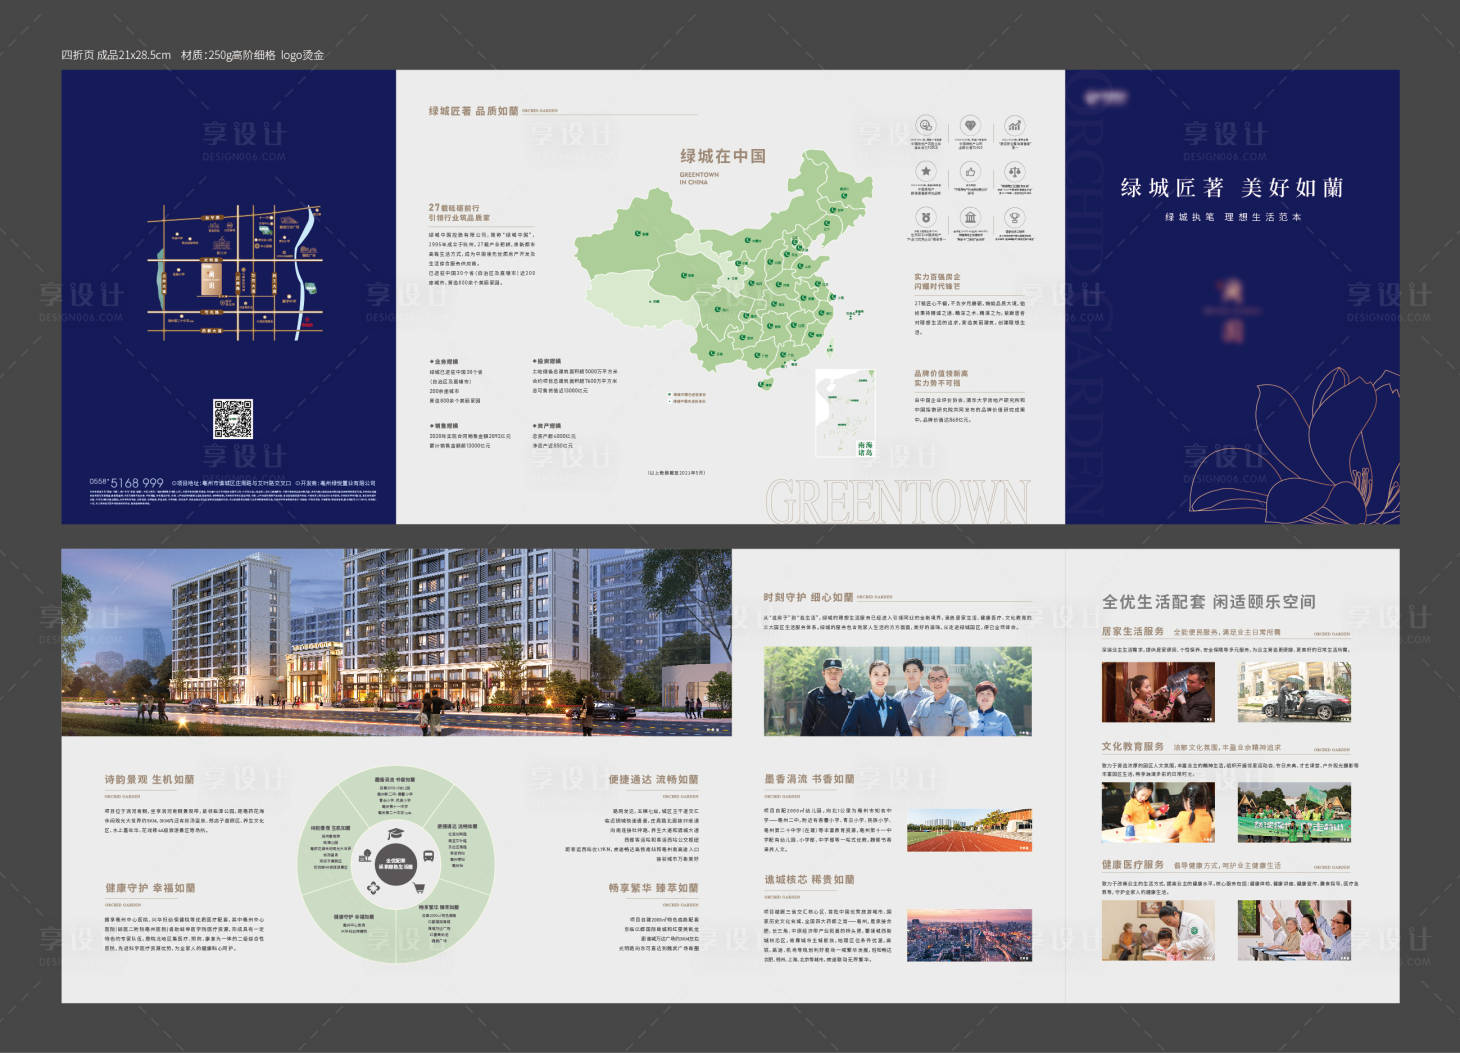Click the heading 绿城匠著 美好如蘭

(x=1231, y=188)
